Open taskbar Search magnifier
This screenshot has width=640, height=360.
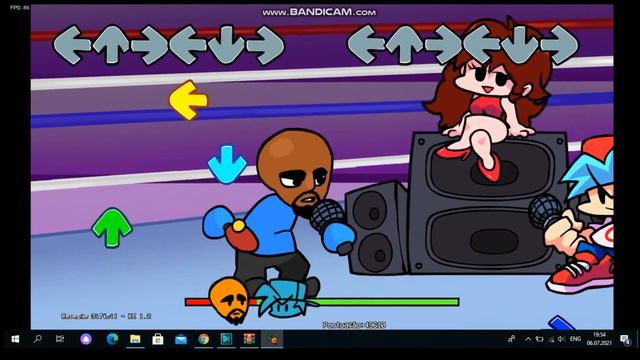point(38,339)
